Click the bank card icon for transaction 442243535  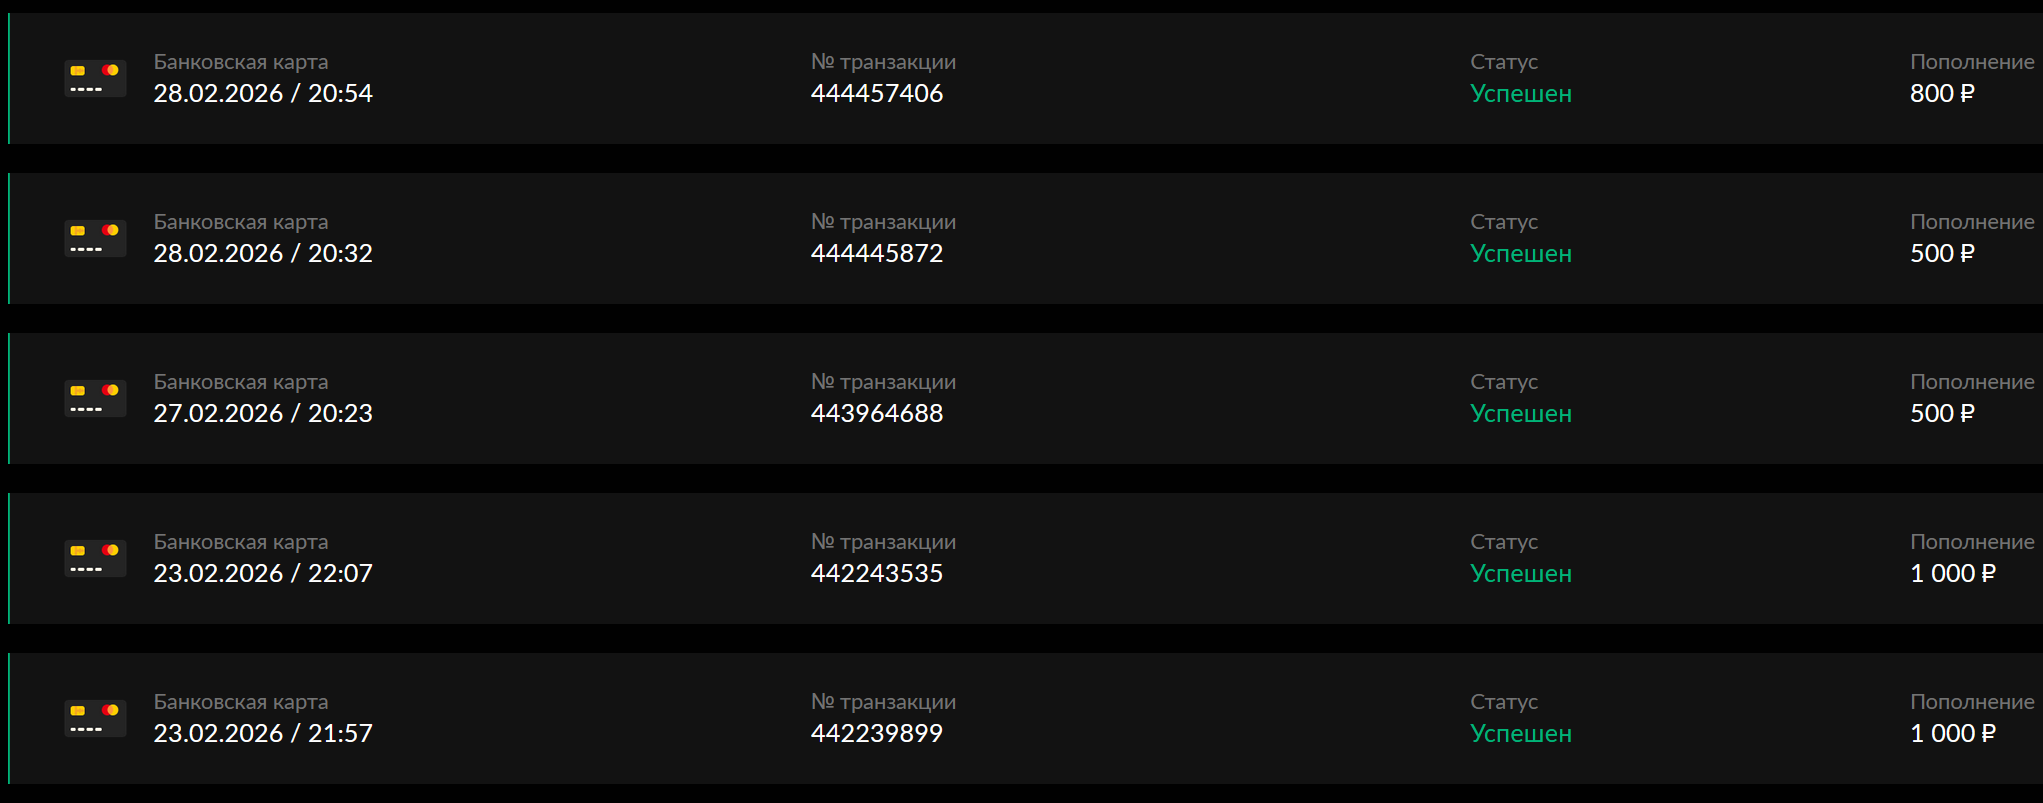click(95, 559)
